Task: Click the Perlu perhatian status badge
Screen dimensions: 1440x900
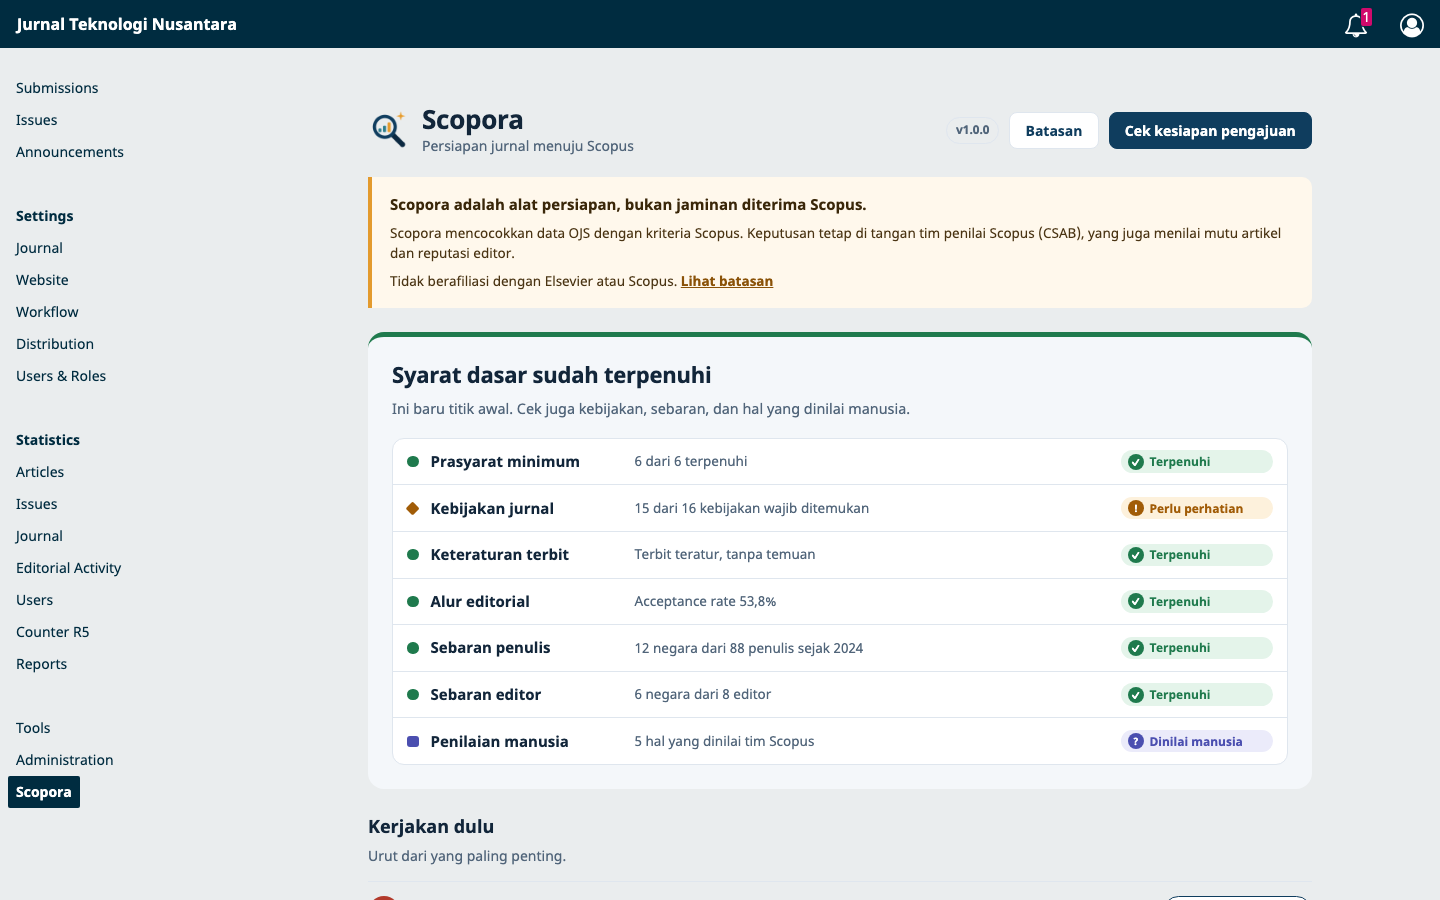Action: click(x=1196, y=508)
